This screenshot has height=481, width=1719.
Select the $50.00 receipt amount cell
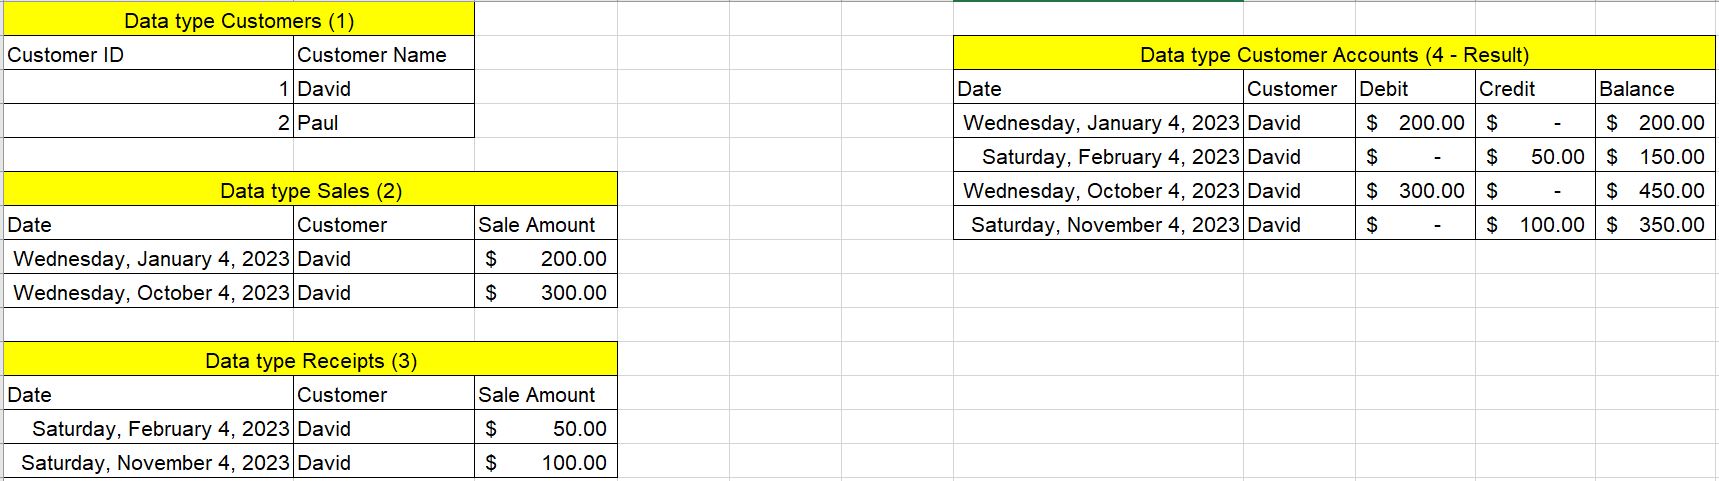click(546, 428)
